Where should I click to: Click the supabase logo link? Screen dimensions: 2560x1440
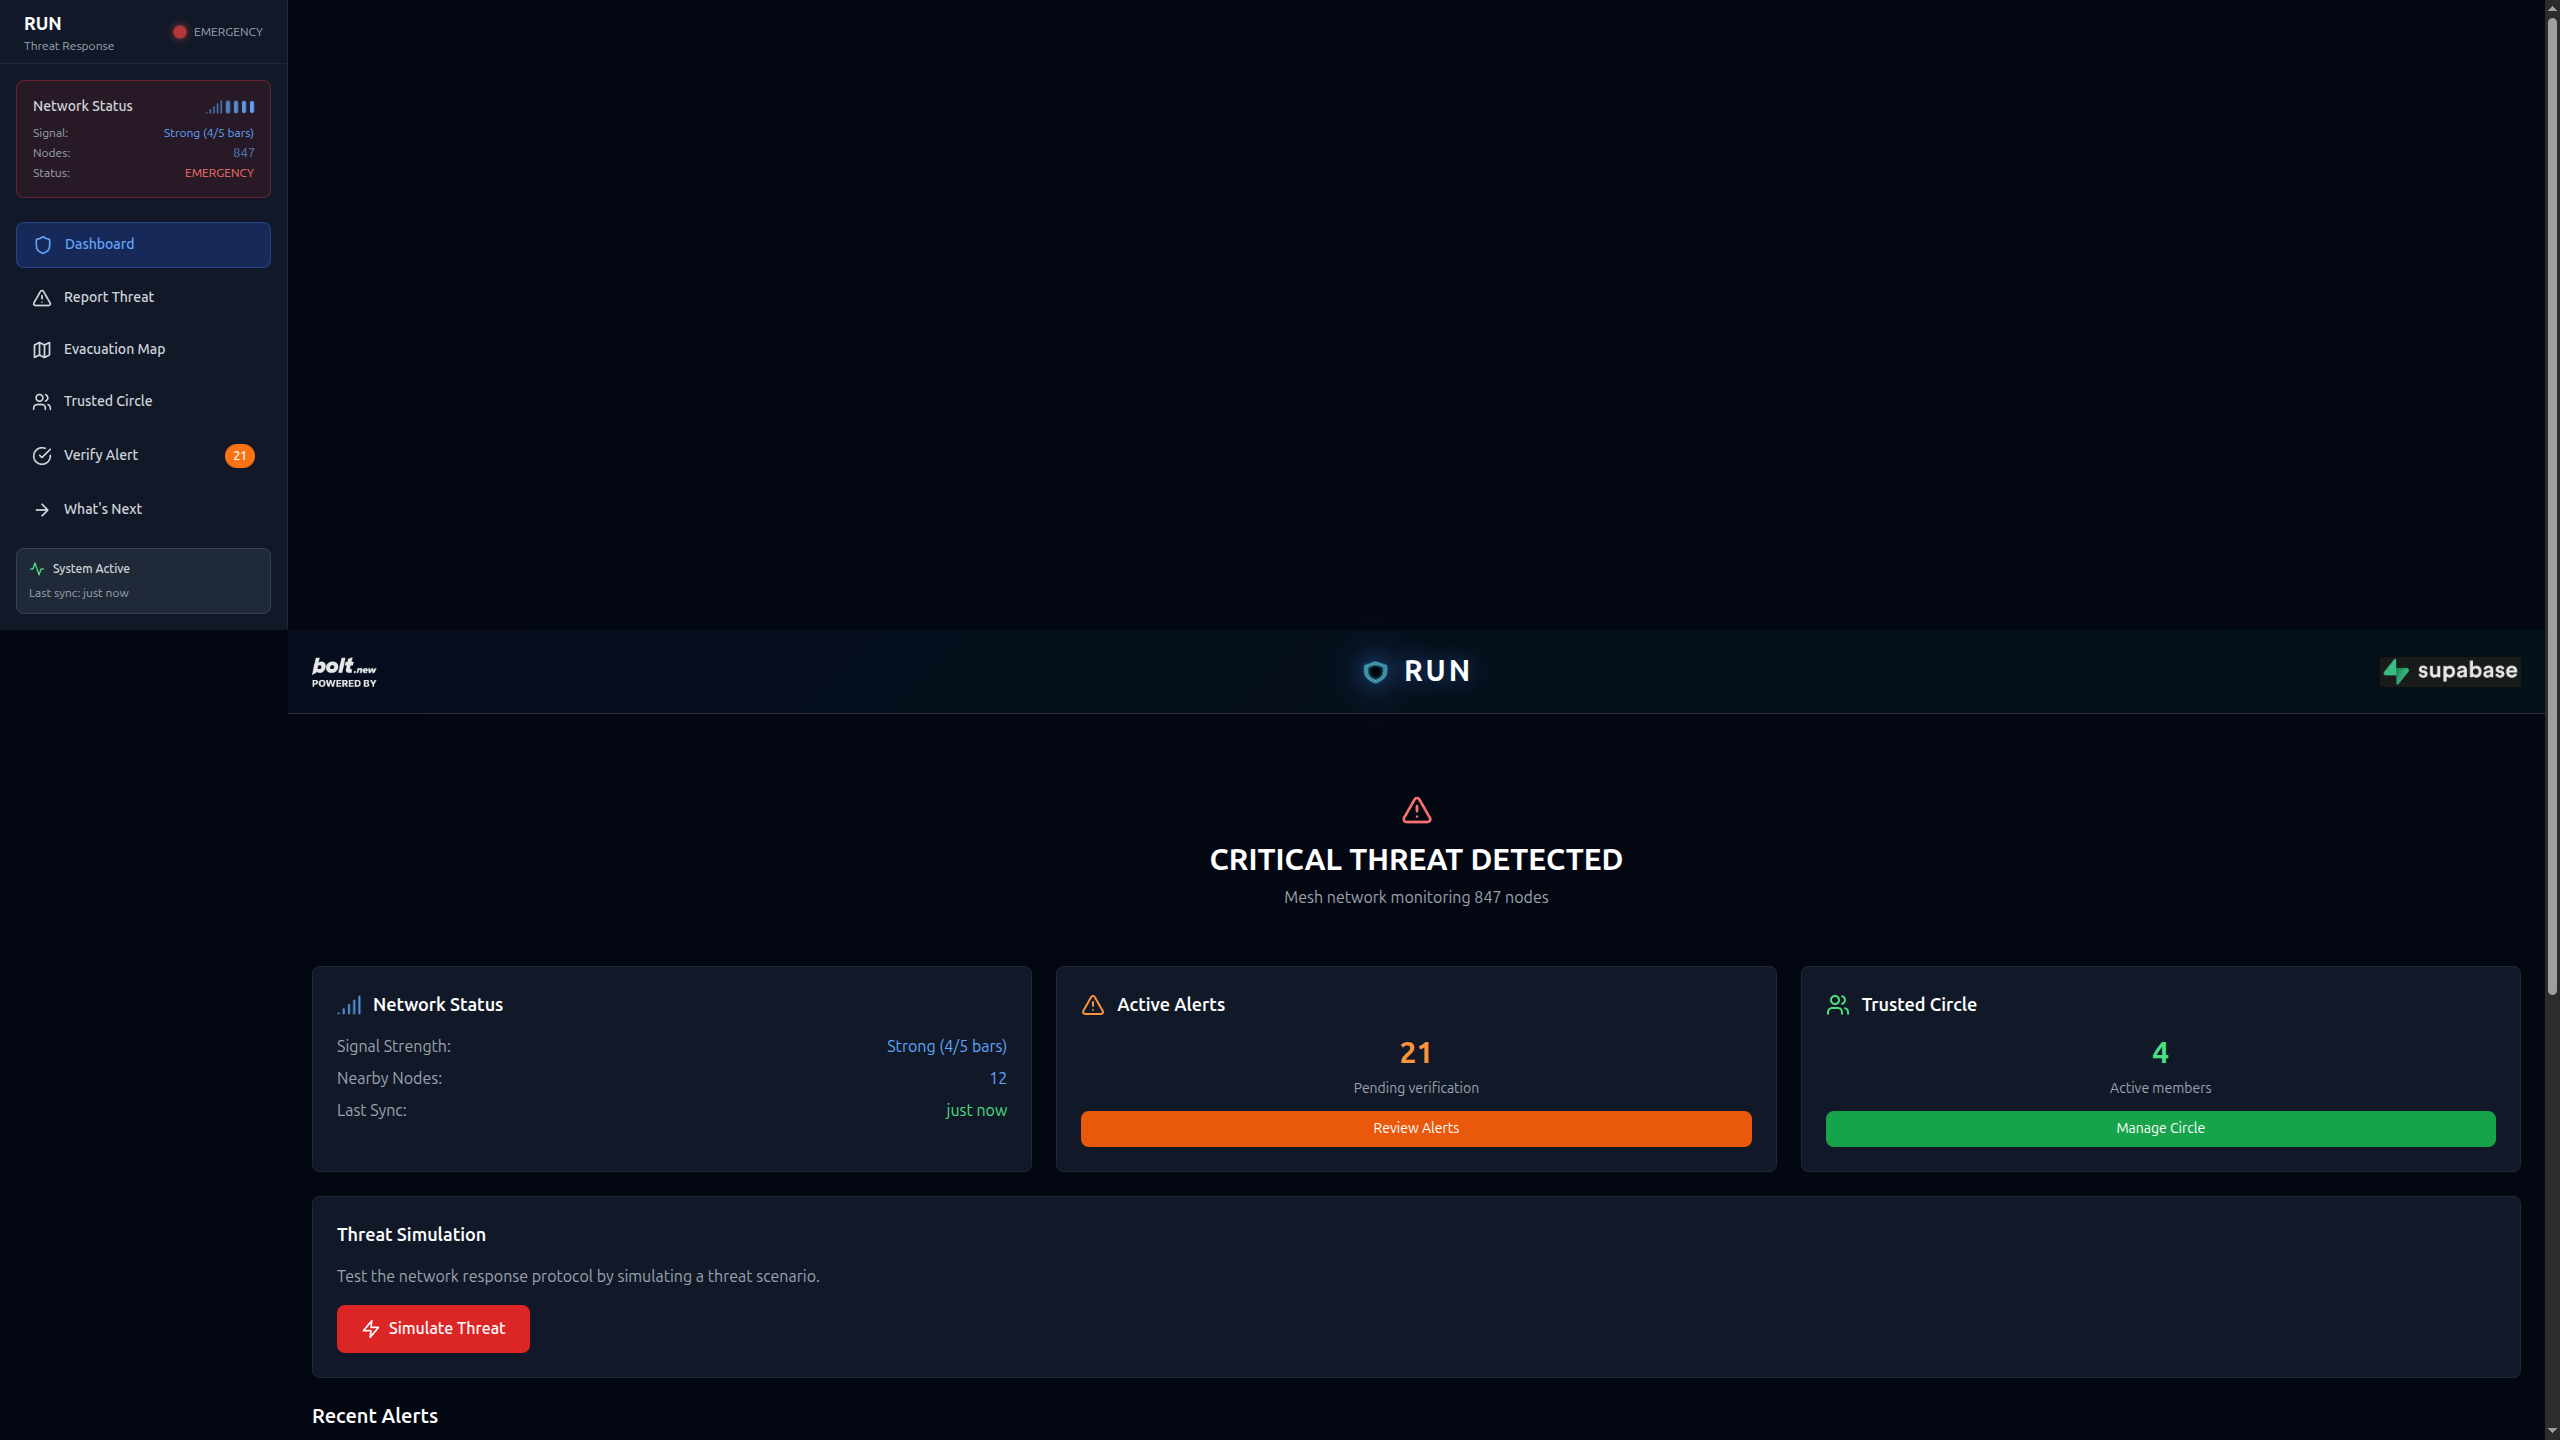coord(2449,671)
